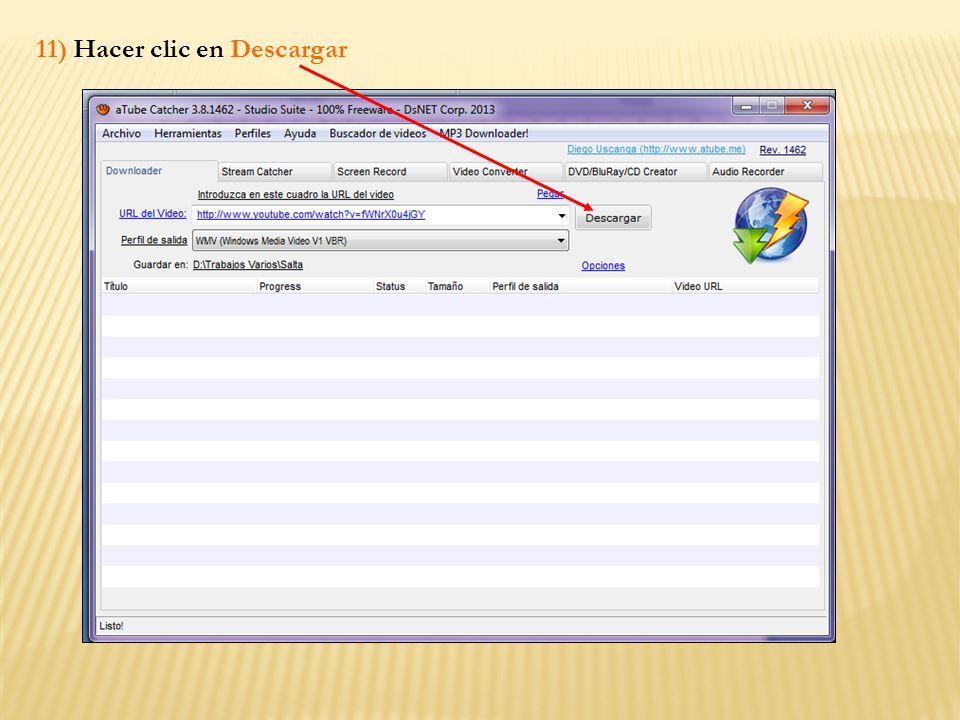Expand the URL history dropdown arrow

[x=561, y=216]
